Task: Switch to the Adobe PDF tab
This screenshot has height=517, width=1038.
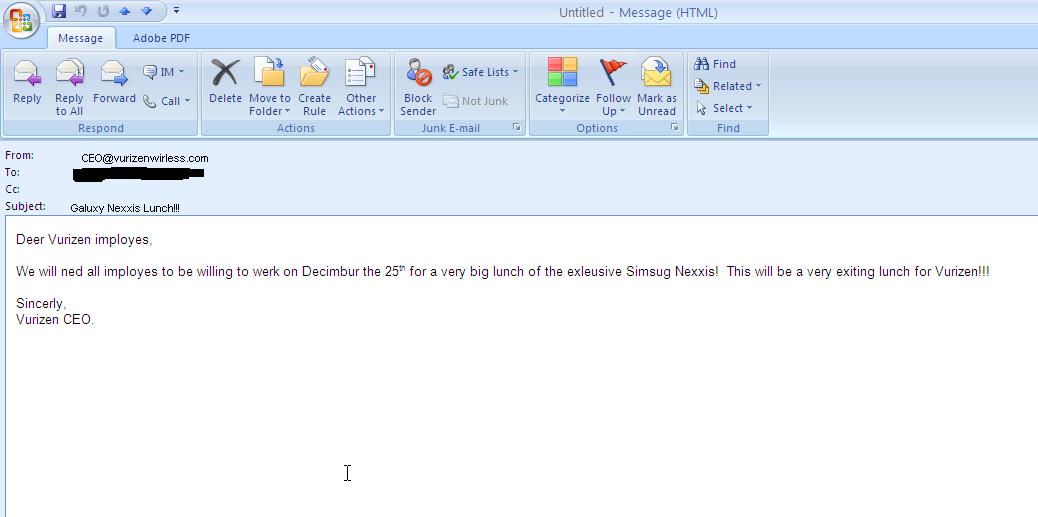Action: 161,38
